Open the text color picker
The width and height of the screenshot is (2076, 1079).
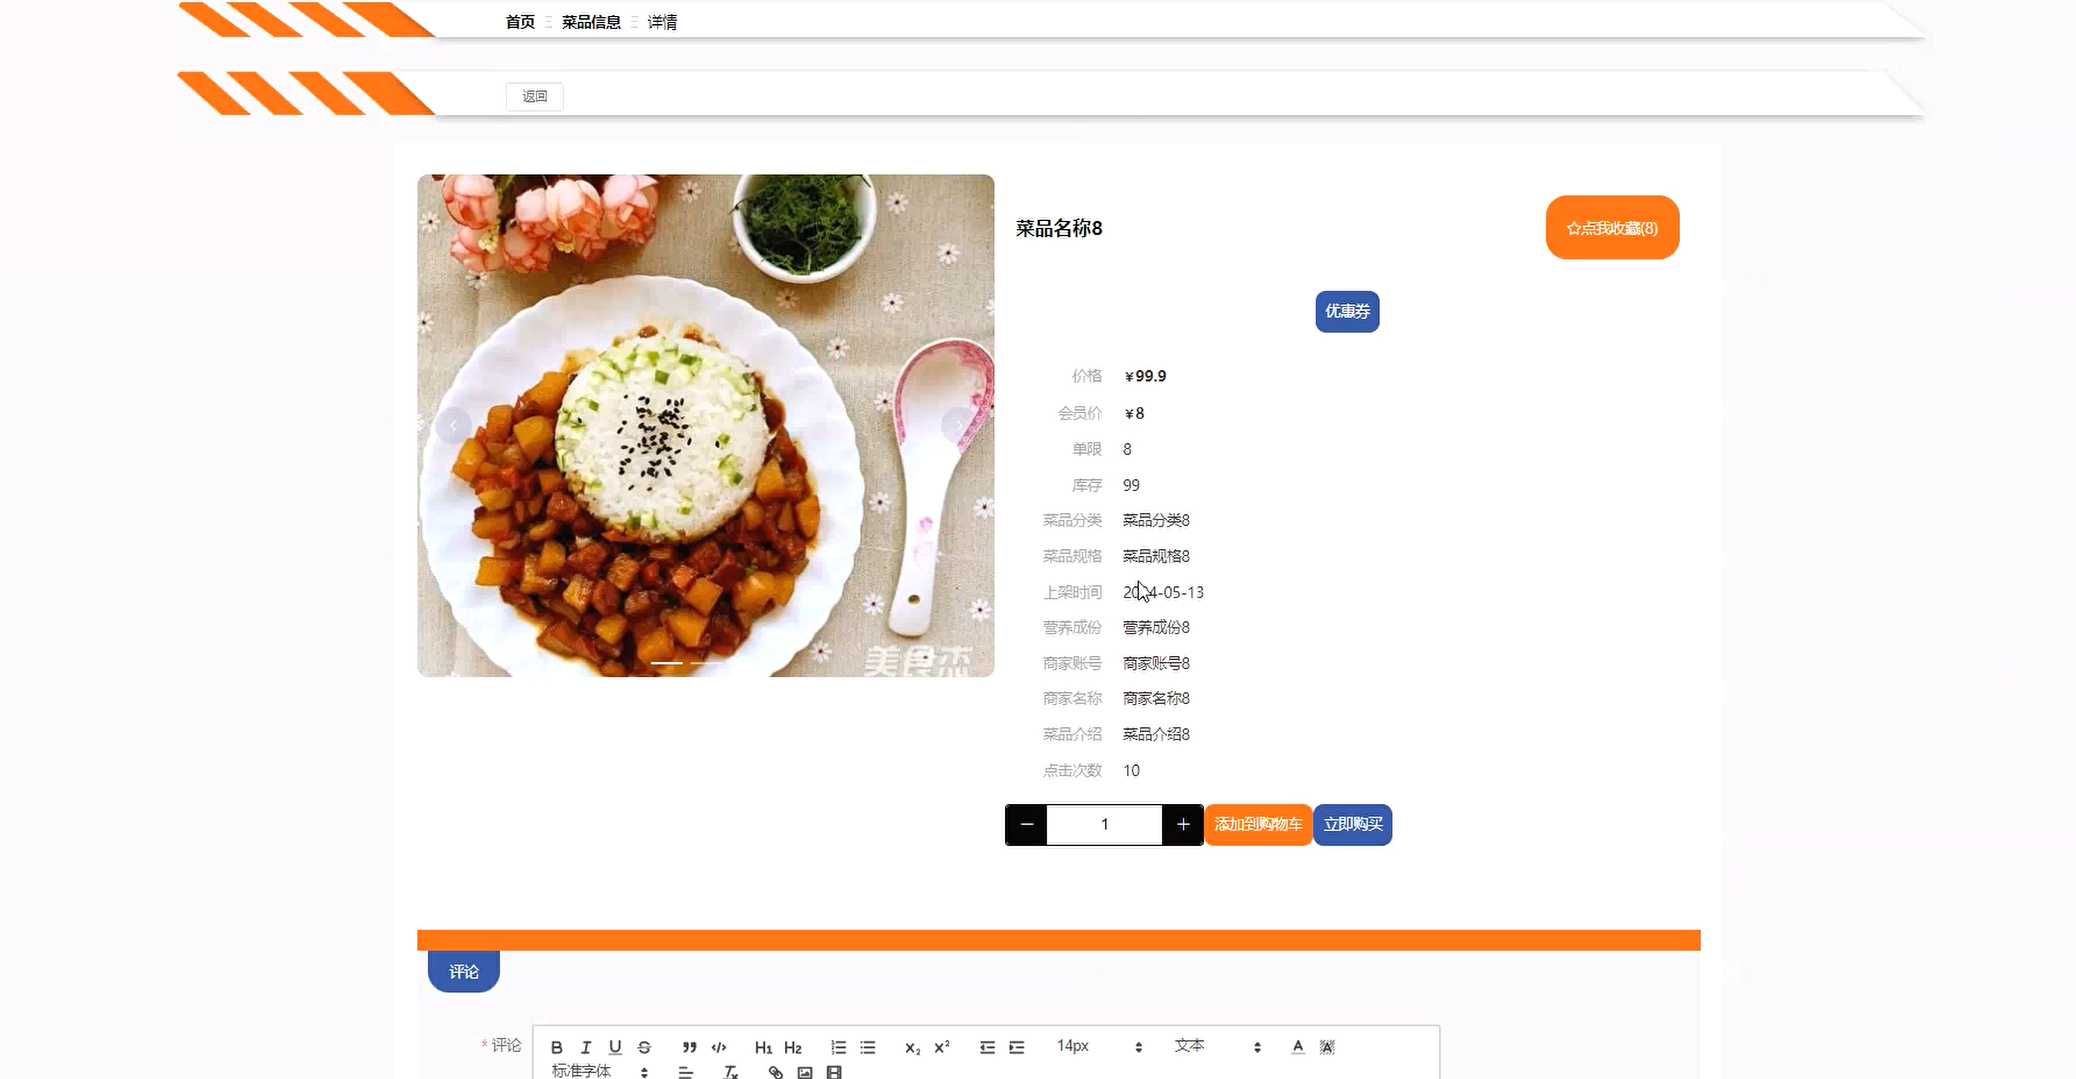(x=1298, y=1047)
